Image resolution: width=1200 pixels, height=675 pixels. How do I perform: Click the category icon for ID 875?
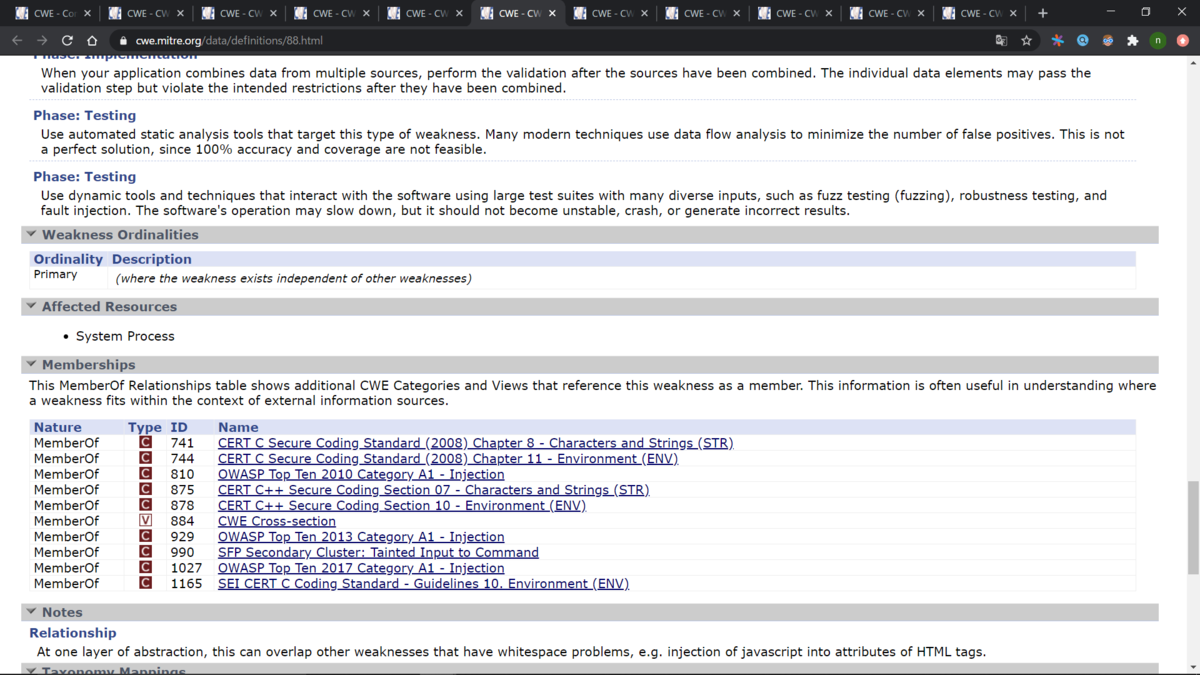pyautogui.click(x=145, y=490)
